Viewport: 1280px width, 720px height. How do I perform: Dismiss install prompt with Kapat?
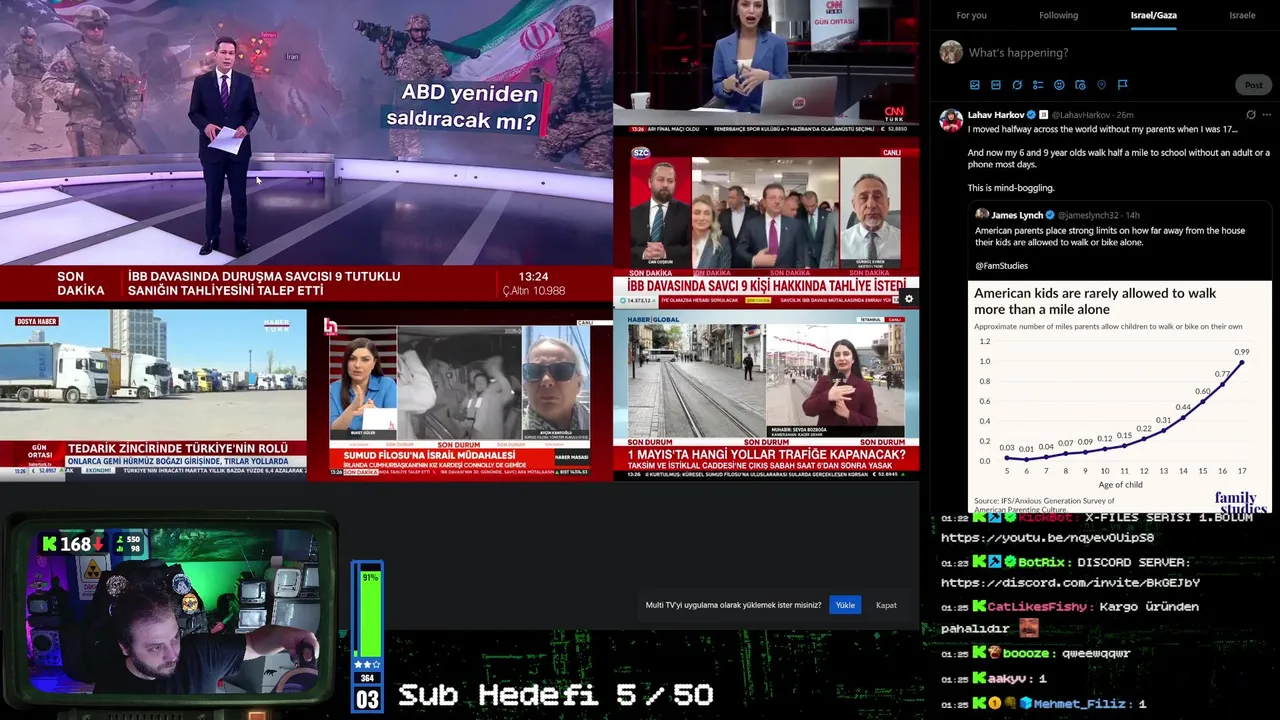886,605
